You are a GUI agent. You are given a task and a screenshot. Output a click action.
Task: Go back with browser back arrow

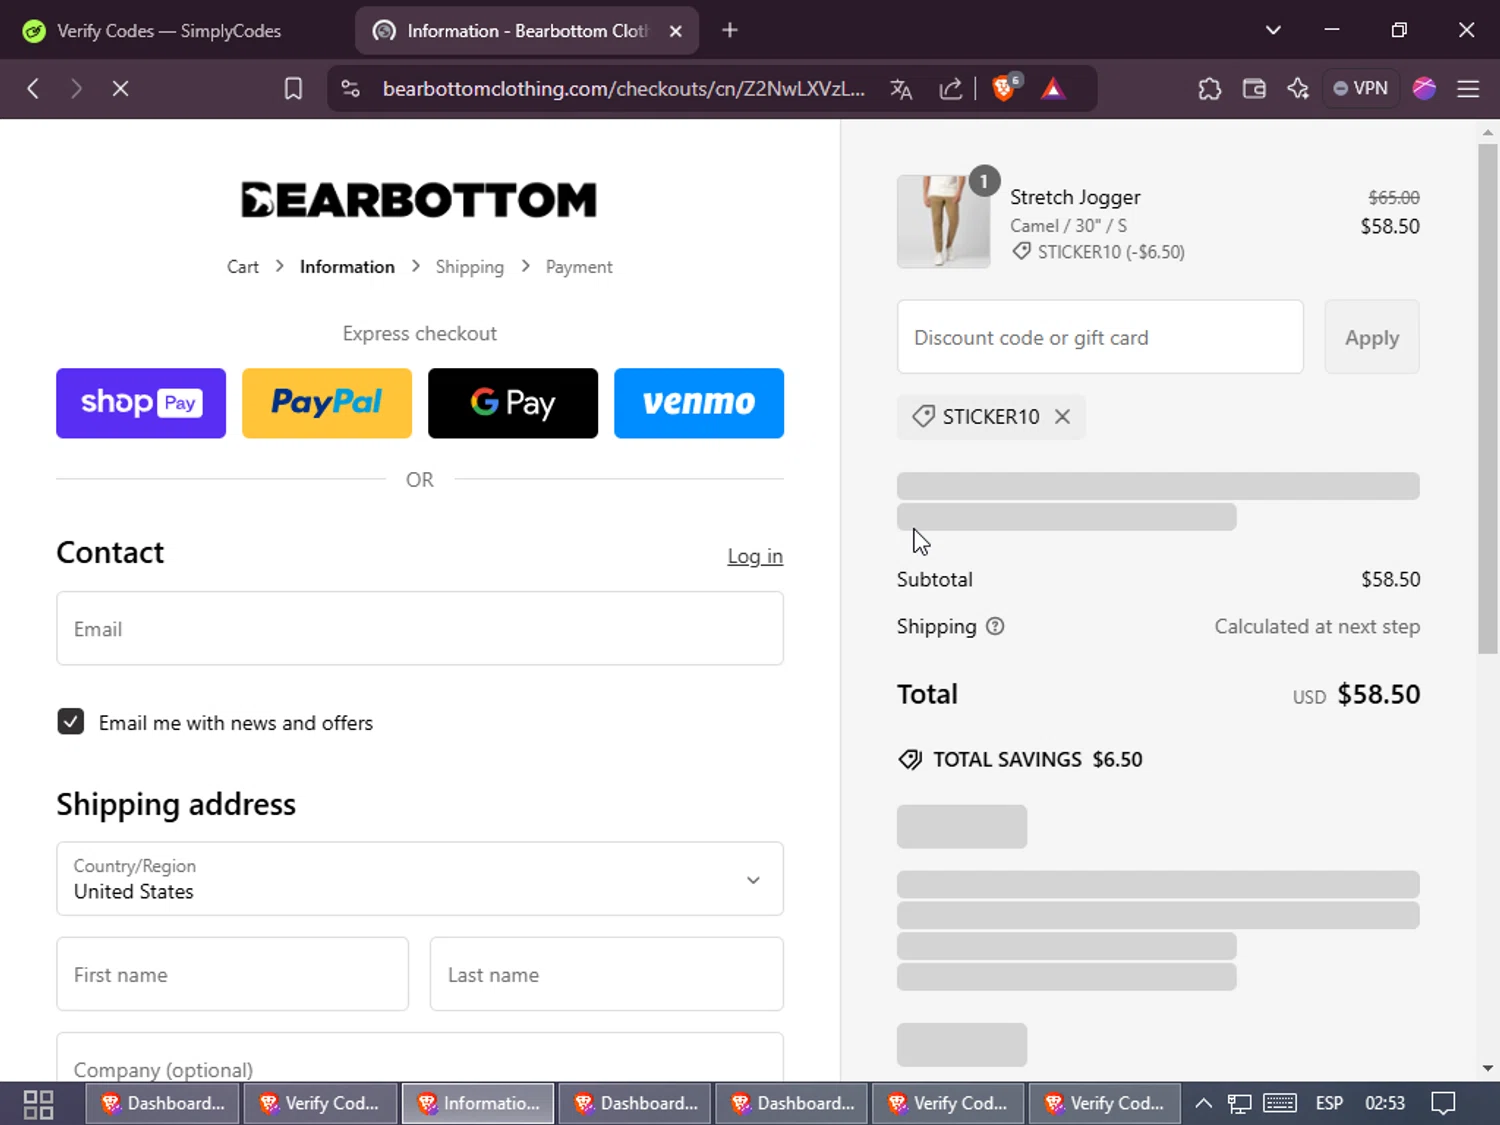coord(33,89)
